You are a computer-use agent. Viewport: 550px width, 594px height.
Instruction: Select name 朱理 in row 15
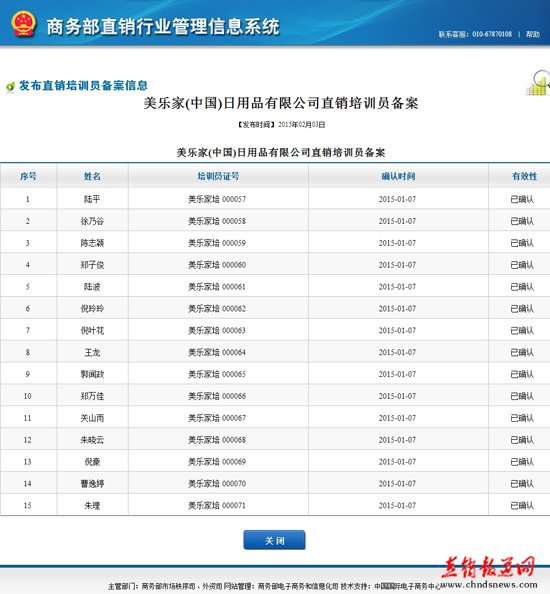(x=92, y=505)
